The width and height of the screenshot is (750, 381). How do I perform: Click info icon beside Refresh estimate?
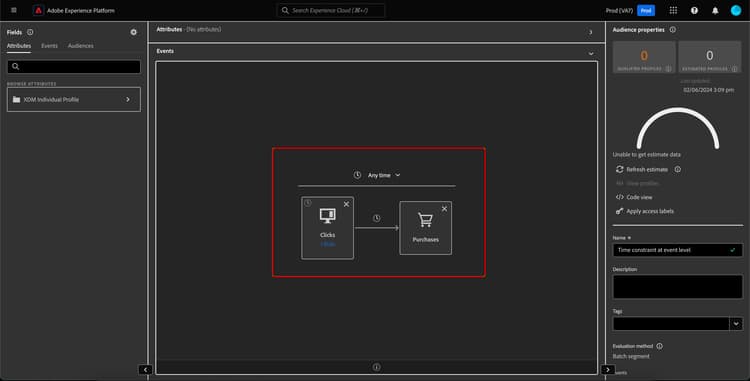(x=677, y=169)
